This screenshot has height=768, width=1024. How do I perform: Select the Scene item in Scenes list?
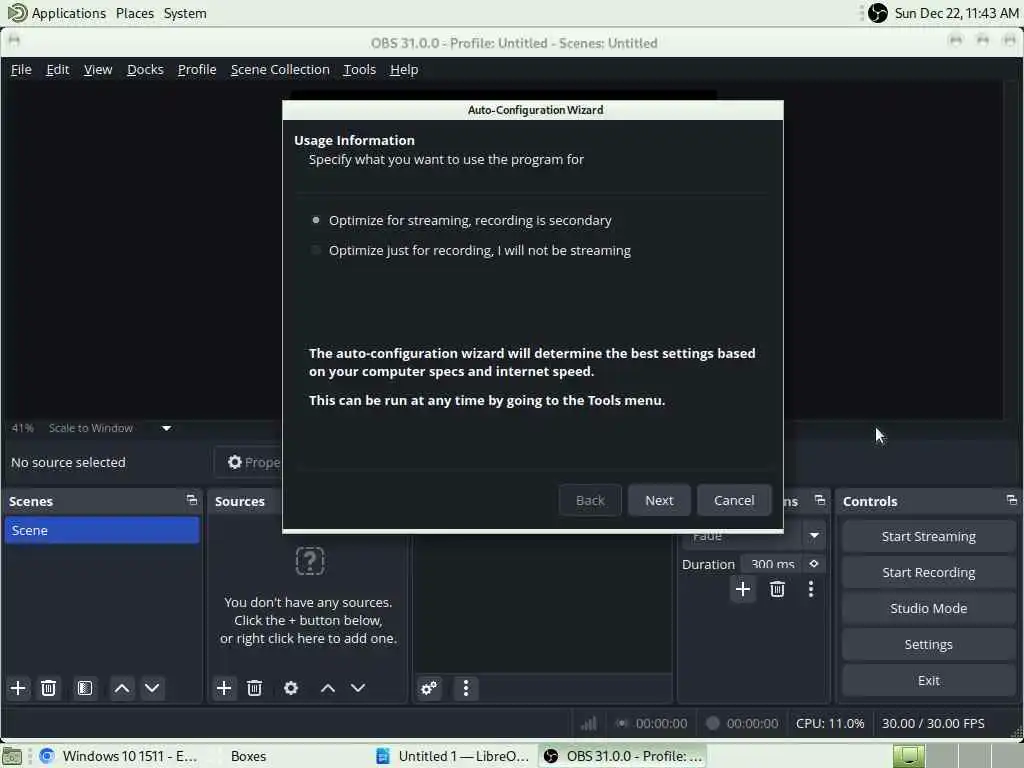coord(102,530)
